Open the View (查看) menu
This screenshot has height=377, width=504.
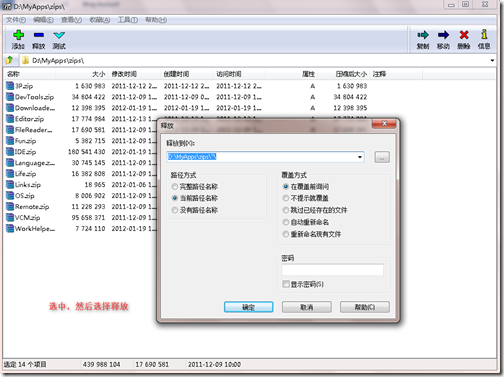pyautogui.click(x=71, y=20)
